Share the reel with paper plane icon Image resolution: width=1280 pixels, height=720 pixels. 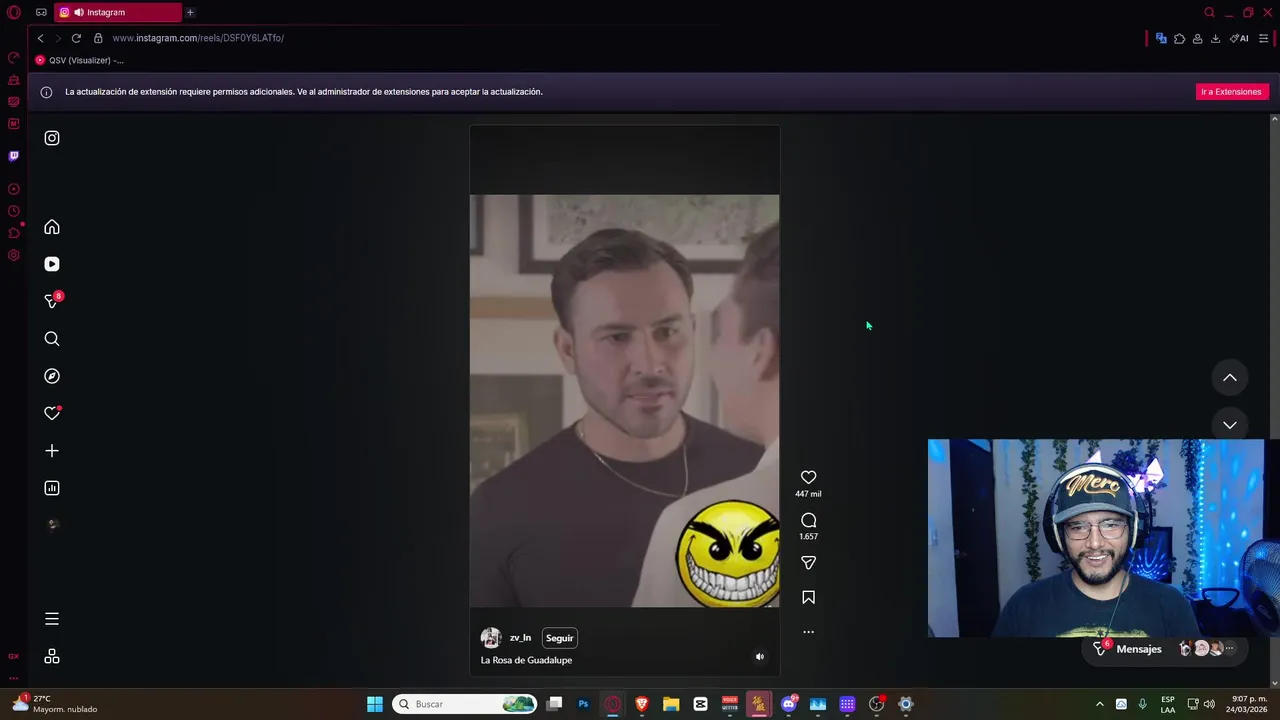(x=808, y=563)
